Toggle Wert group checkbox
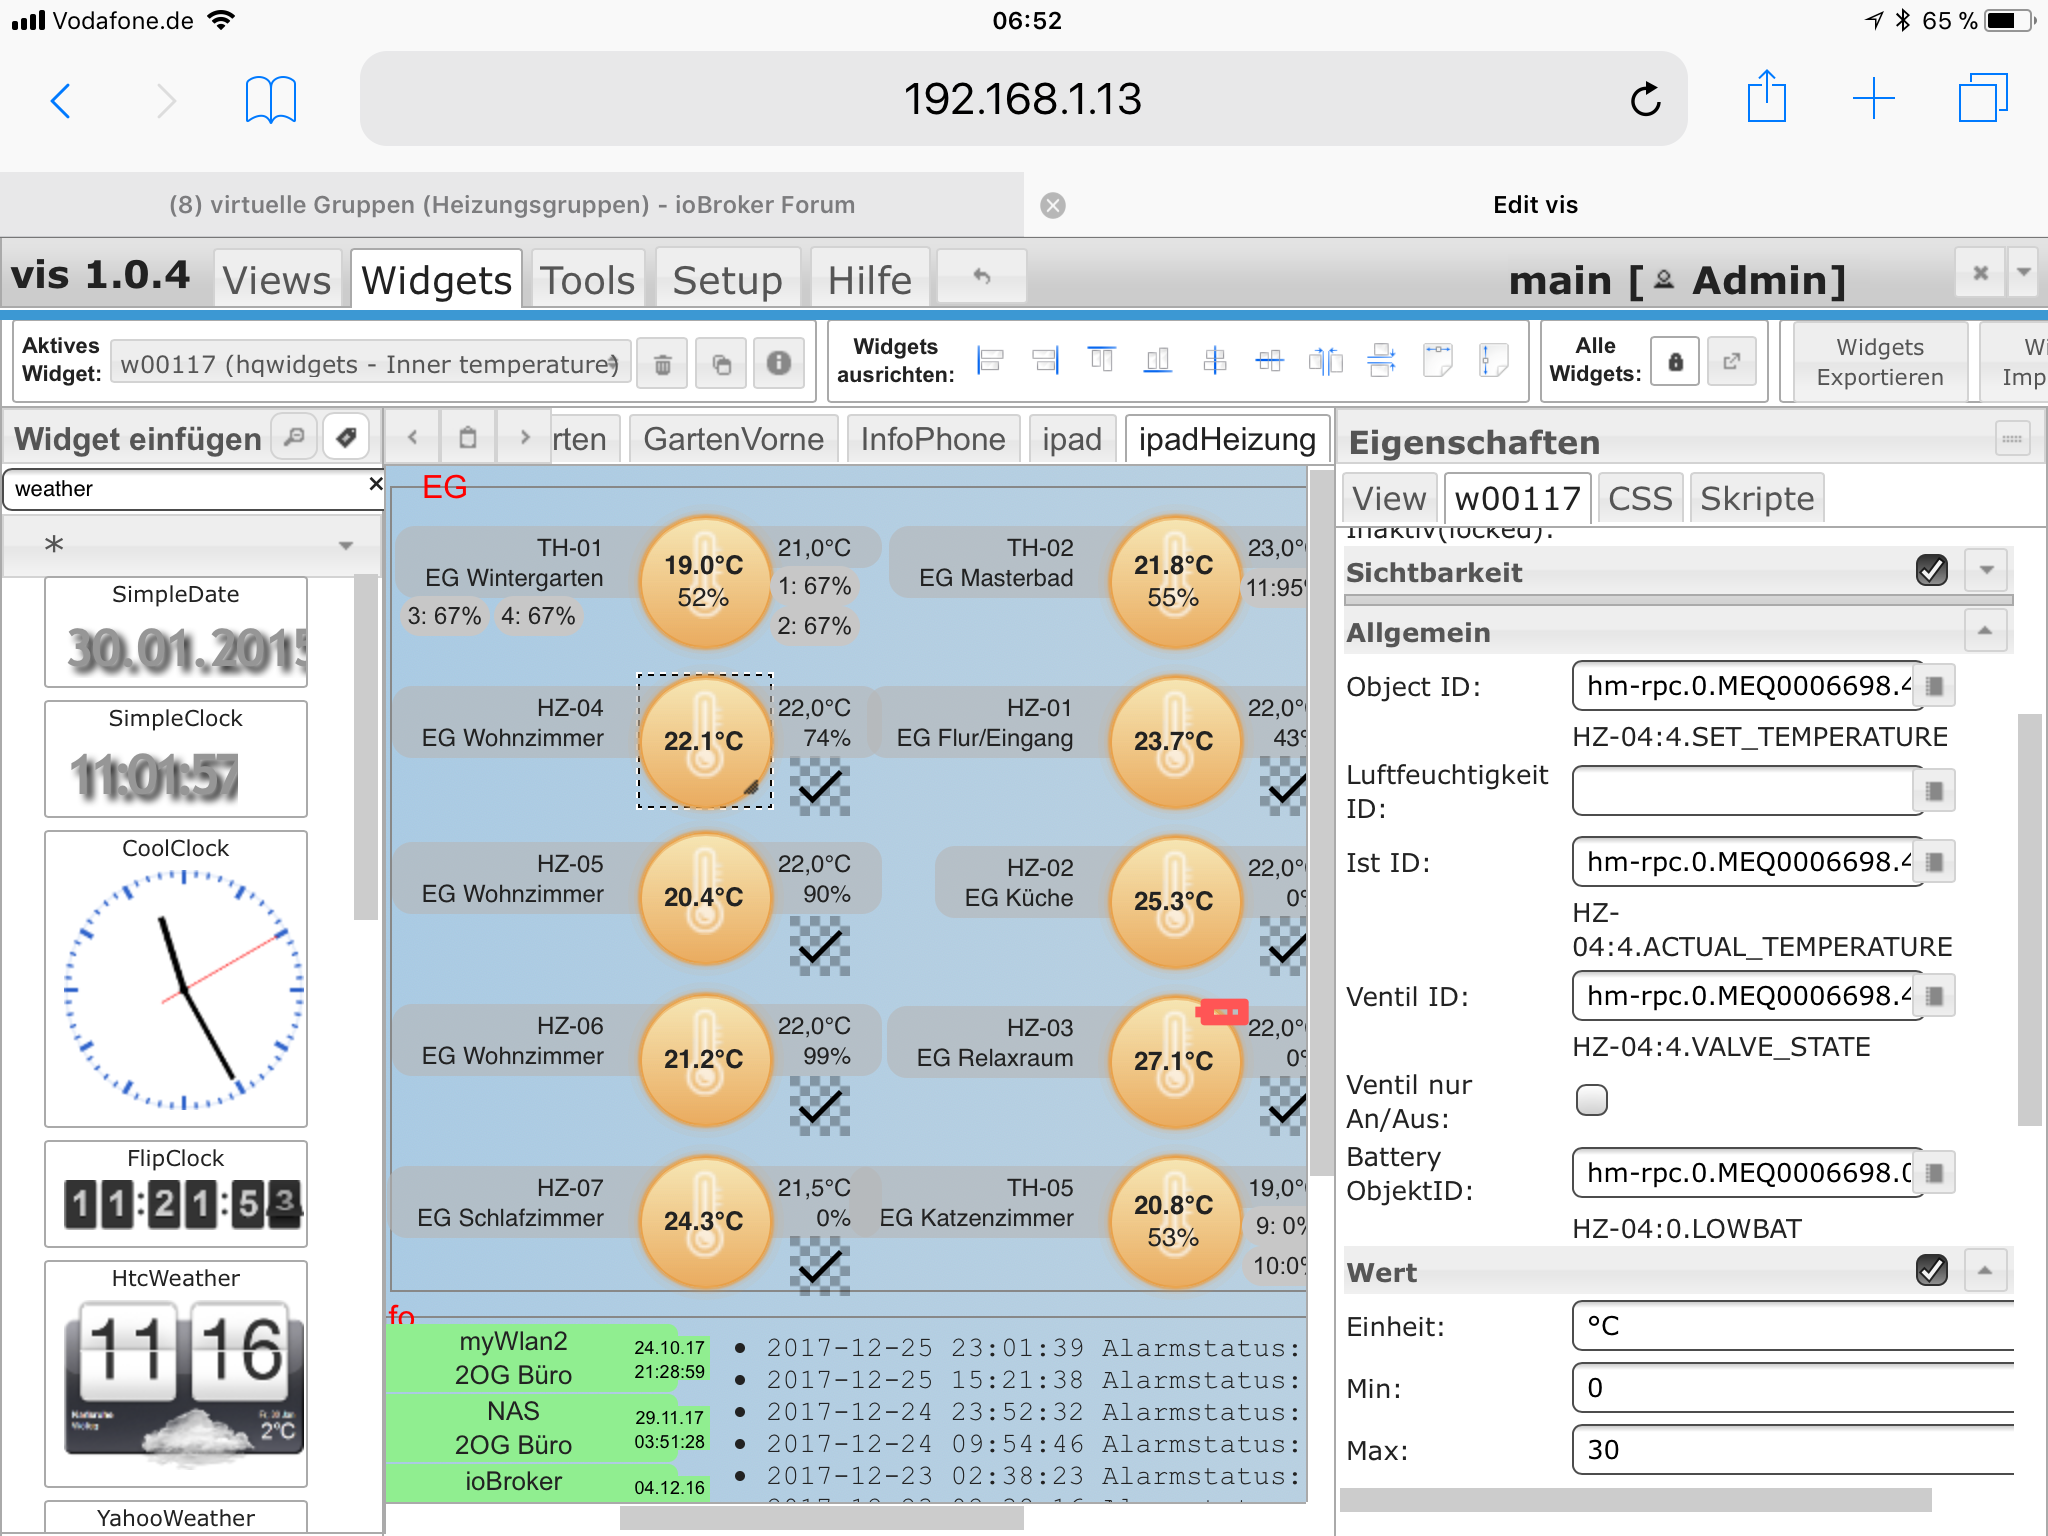This screenshot has height=1536, width=2048. point(1931,1271)
